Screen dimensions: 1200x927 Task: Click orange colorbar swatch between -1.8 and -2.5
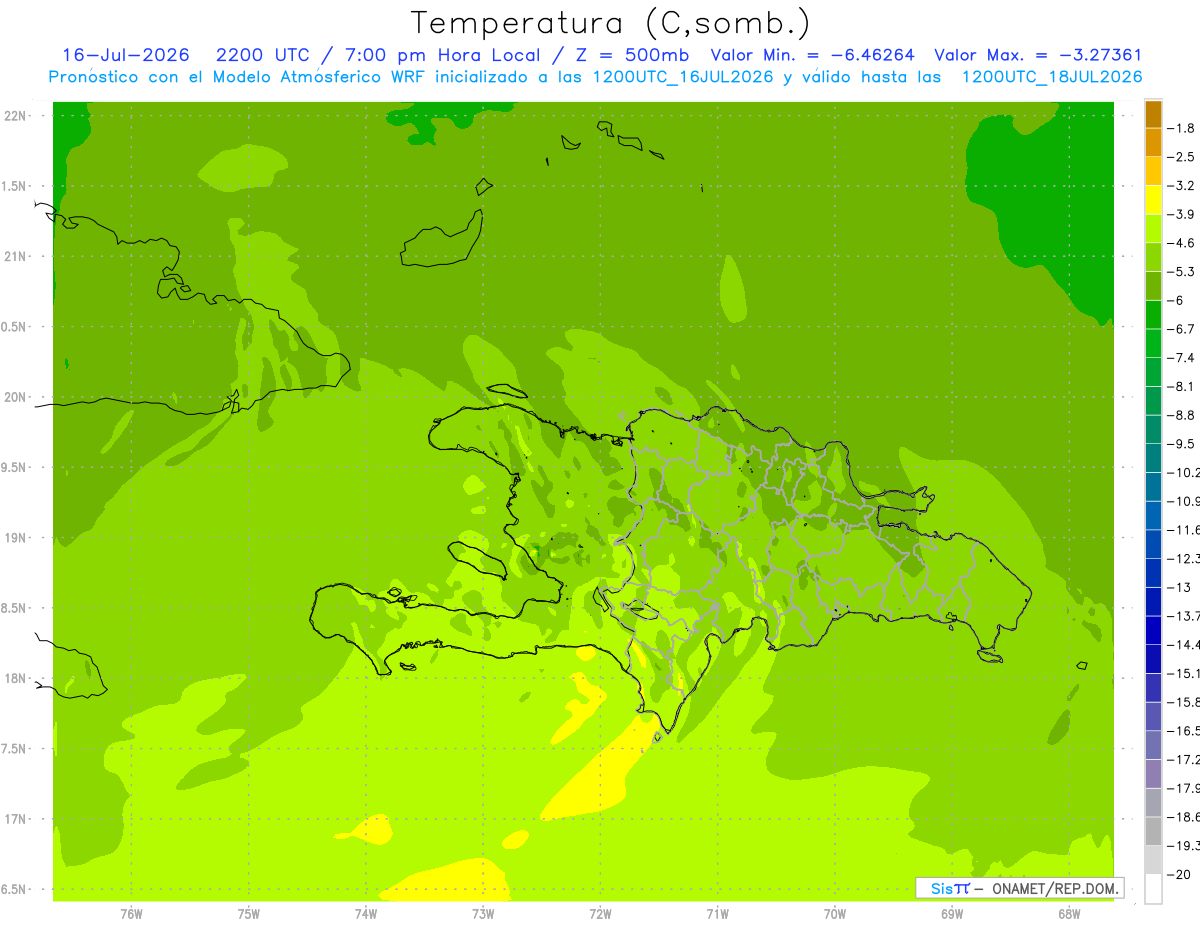click(1153, 143)
